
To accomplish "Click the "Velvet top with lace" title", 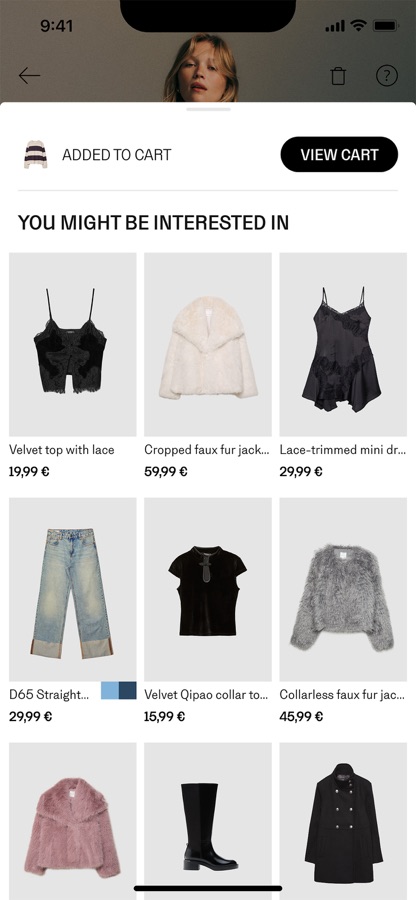I will coord(62,450).
